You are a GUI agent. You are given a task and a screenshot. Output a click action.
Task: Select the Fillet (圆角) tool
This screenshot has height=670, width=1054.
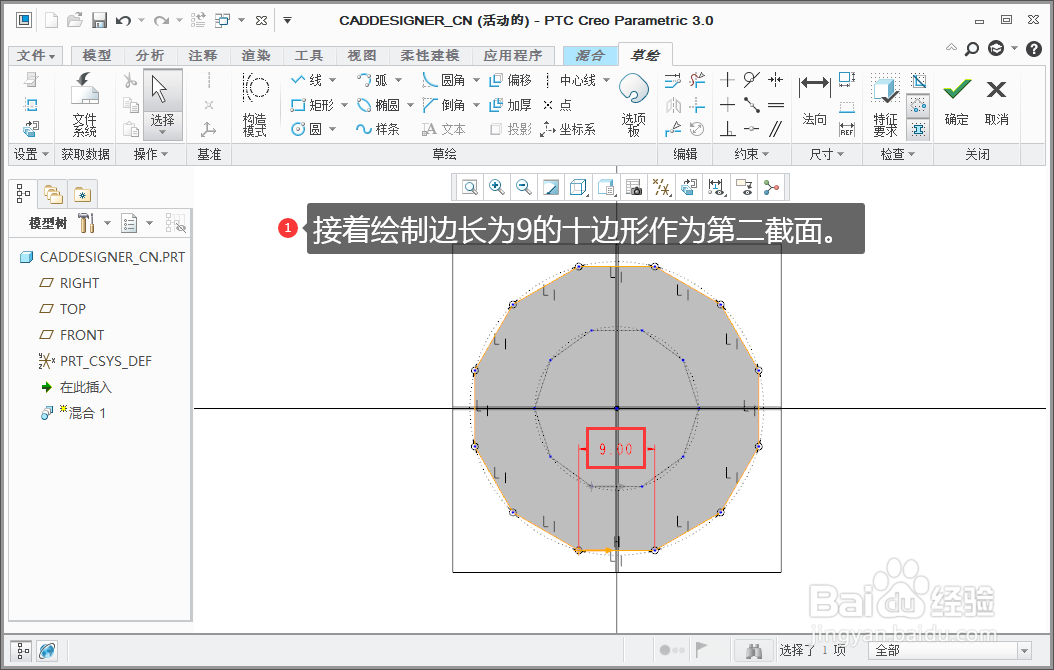pos(444,80)
